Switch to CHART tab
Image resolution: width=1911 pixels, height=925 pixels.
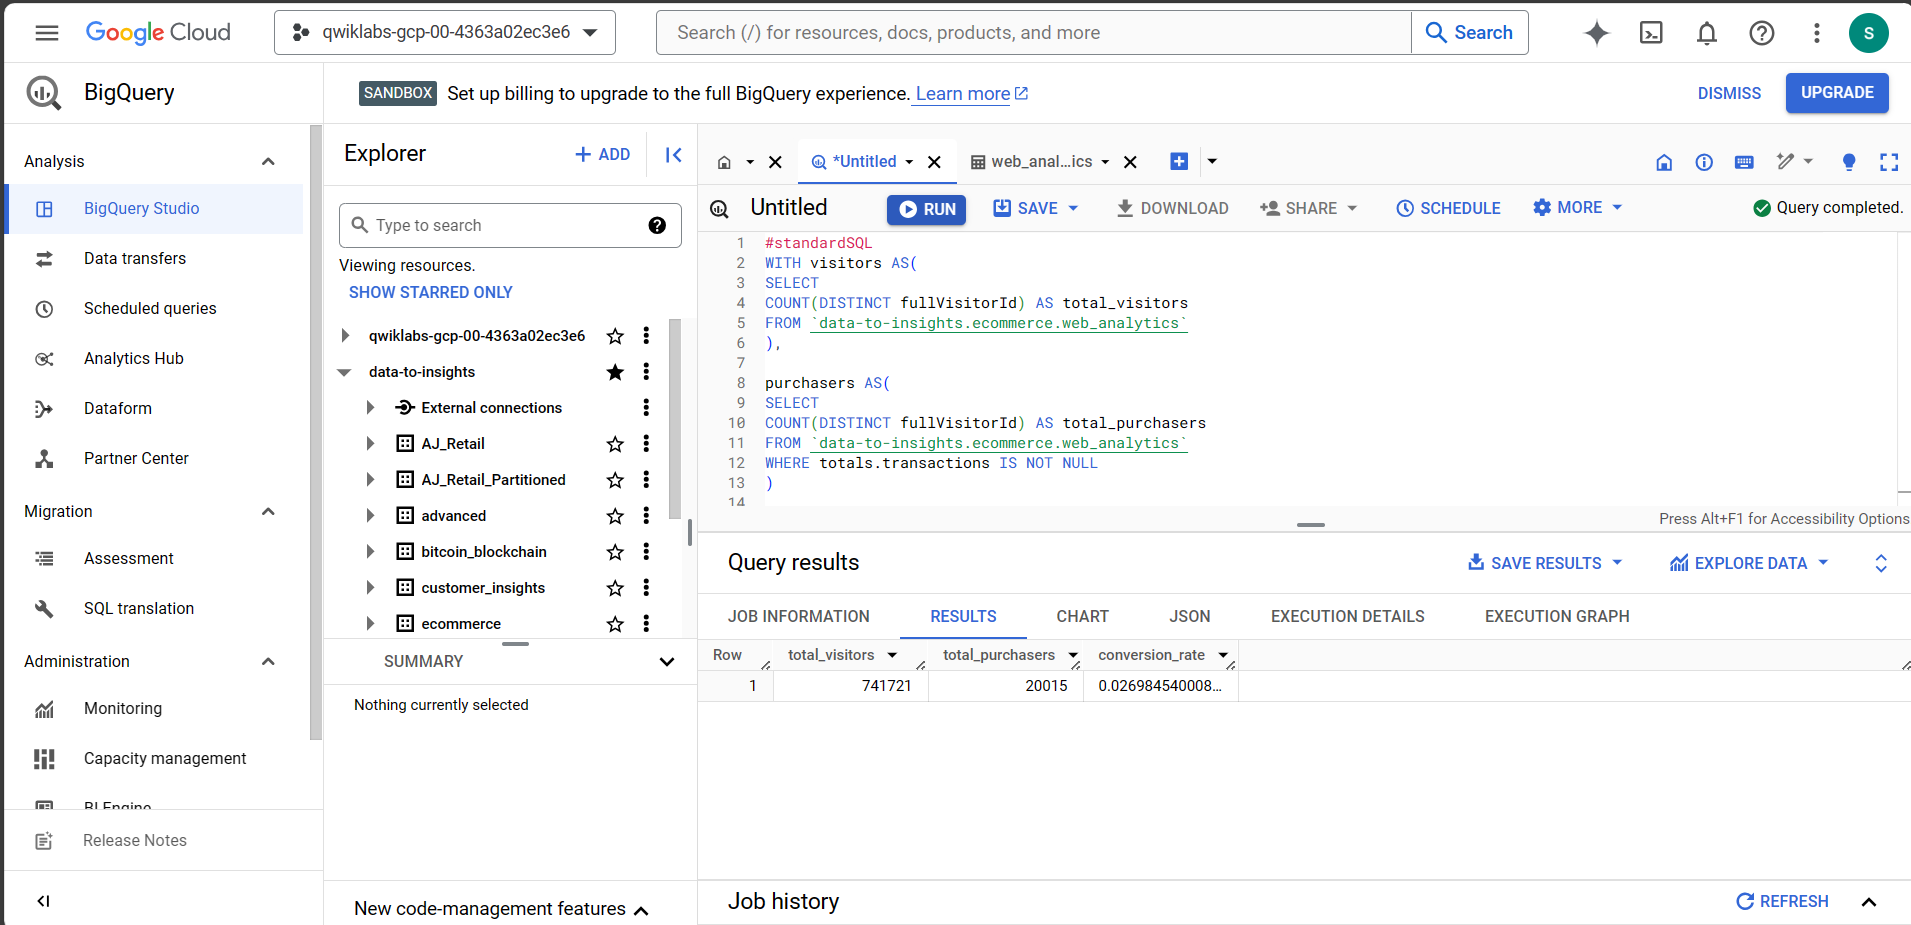1082,616
